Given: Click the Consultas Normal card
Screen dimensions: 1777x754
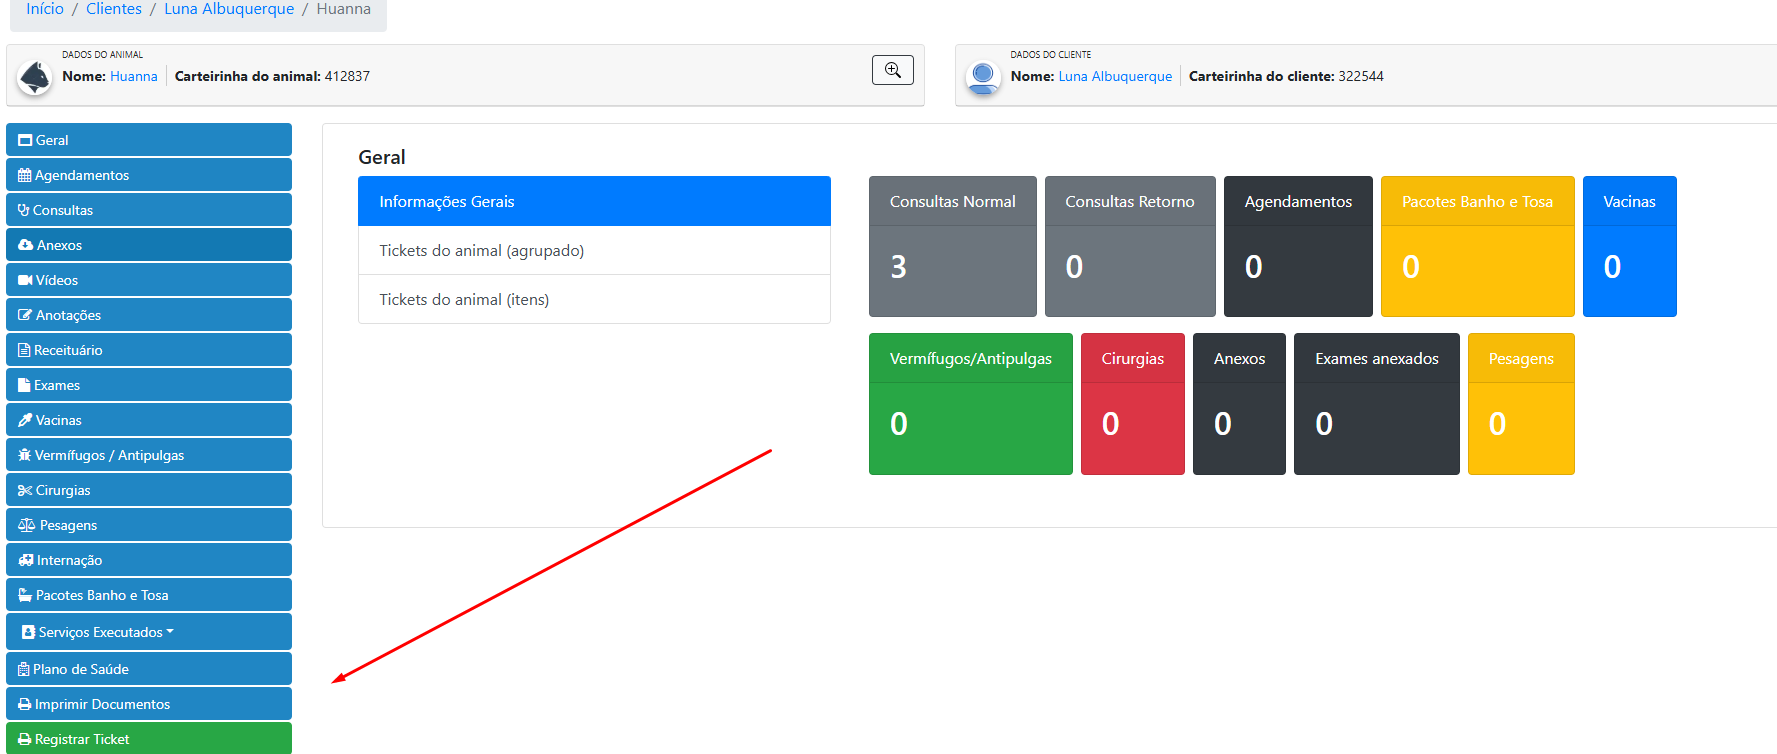Looking at the screenshot, I should pyautogui.click(x=952, y=246).
